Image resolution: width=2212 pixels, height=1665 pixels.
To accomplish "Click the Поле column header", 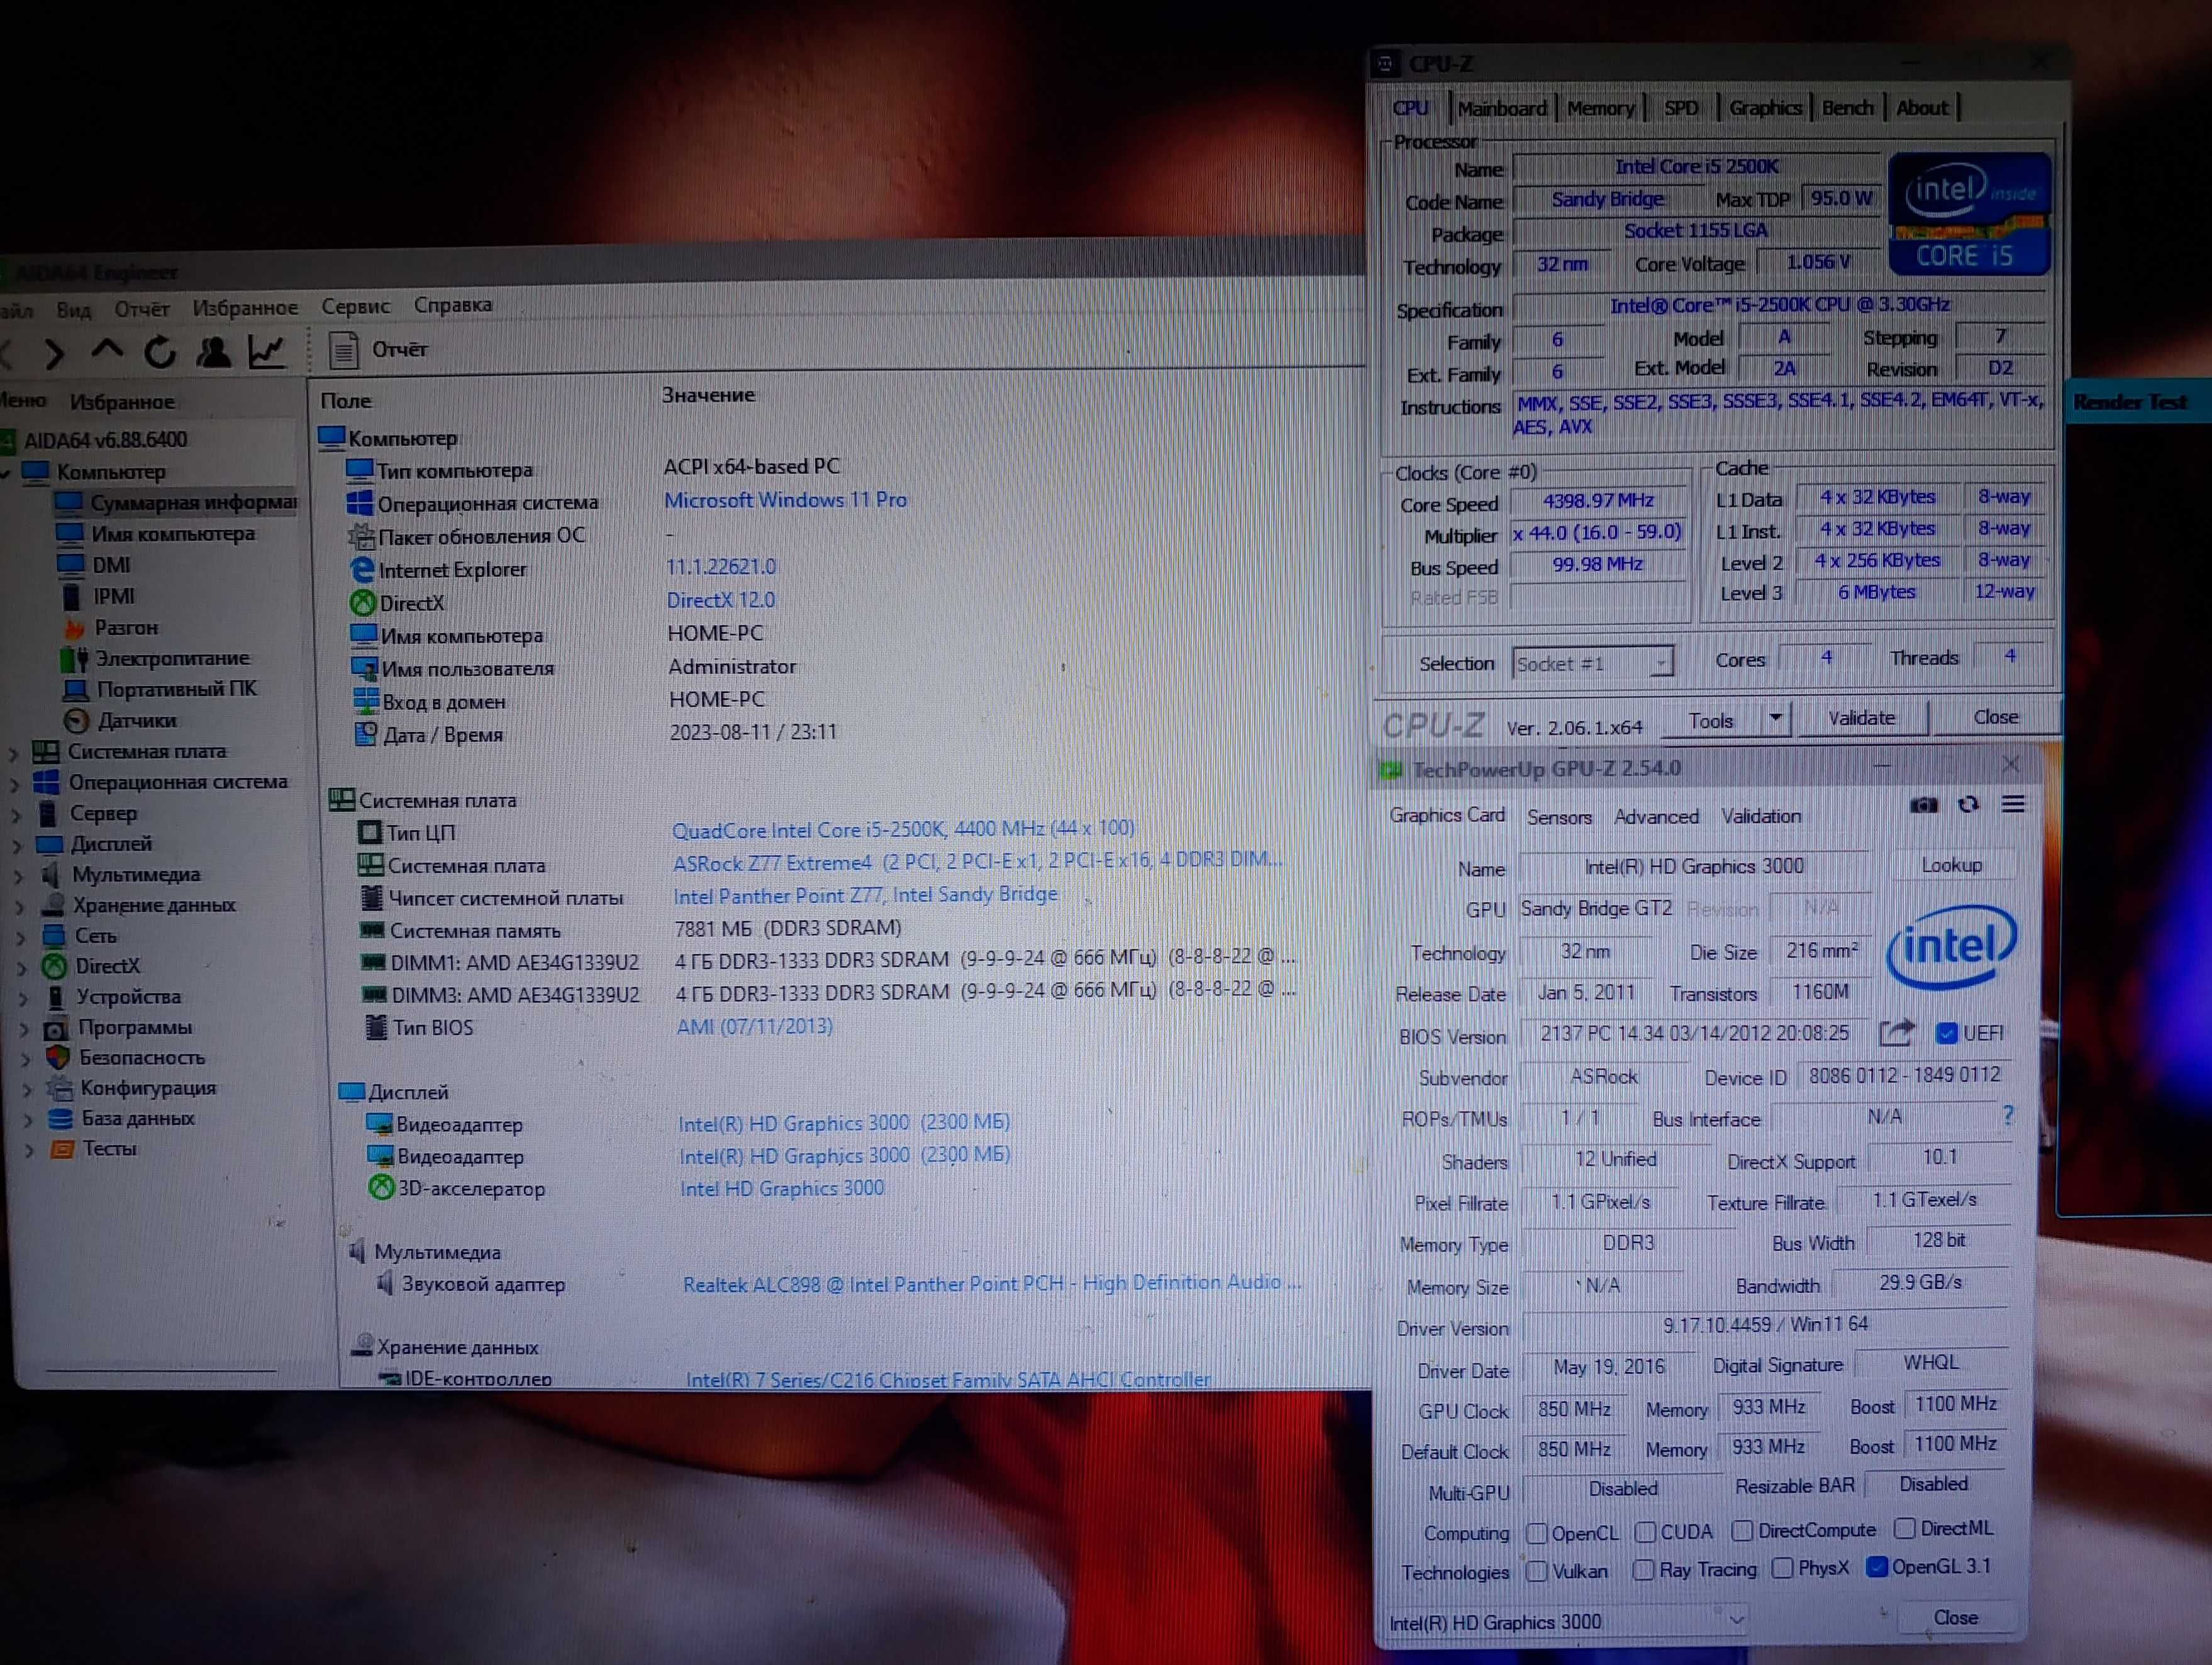I will (346, 401).
